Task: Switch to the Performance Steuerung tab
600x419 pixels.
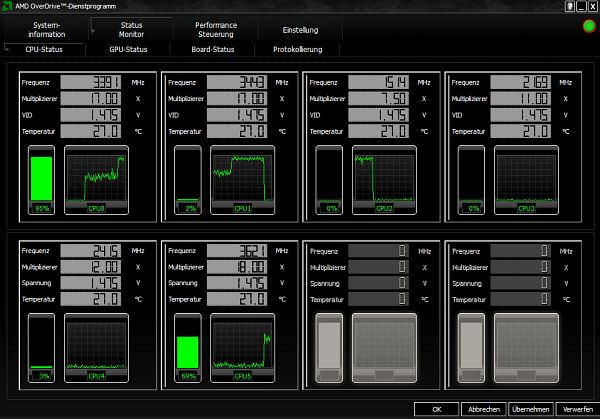Action: tap(215, 28)
